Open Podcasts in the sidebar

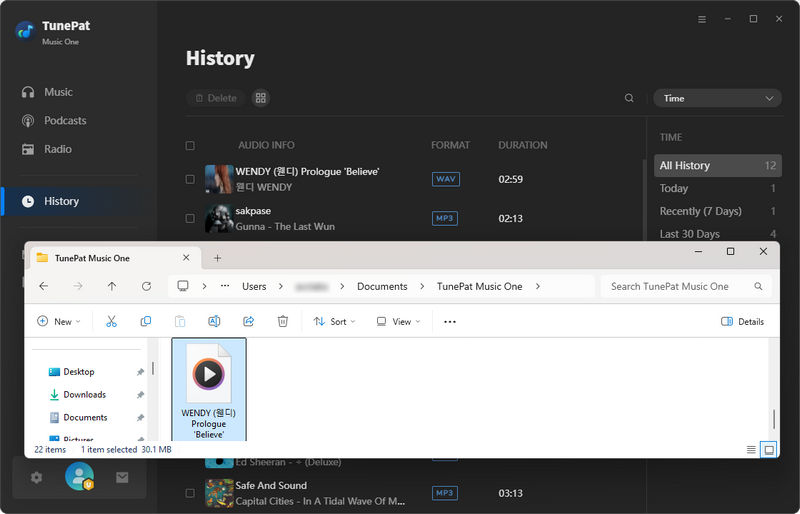point(65,120)
